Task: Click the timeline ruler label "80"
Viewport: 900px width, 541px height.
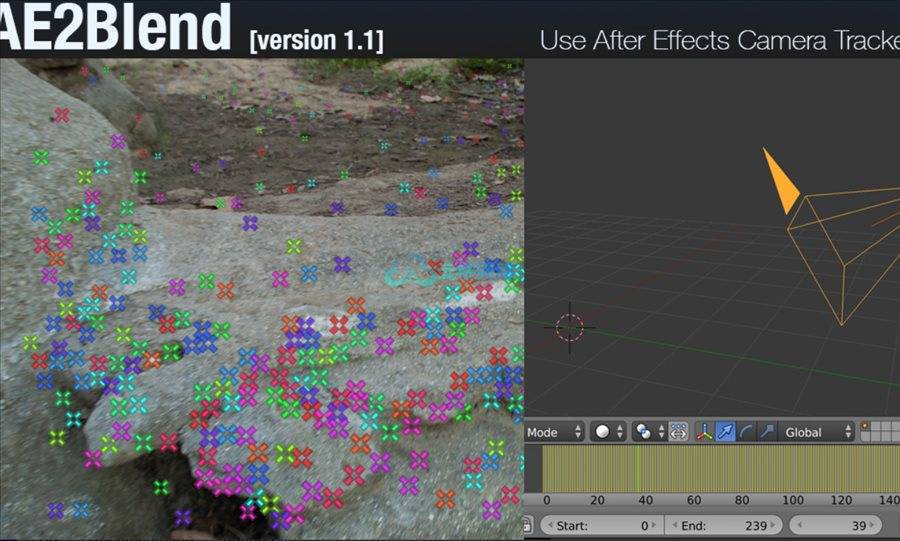Action: pyautogui.click(x=742, y=500)
